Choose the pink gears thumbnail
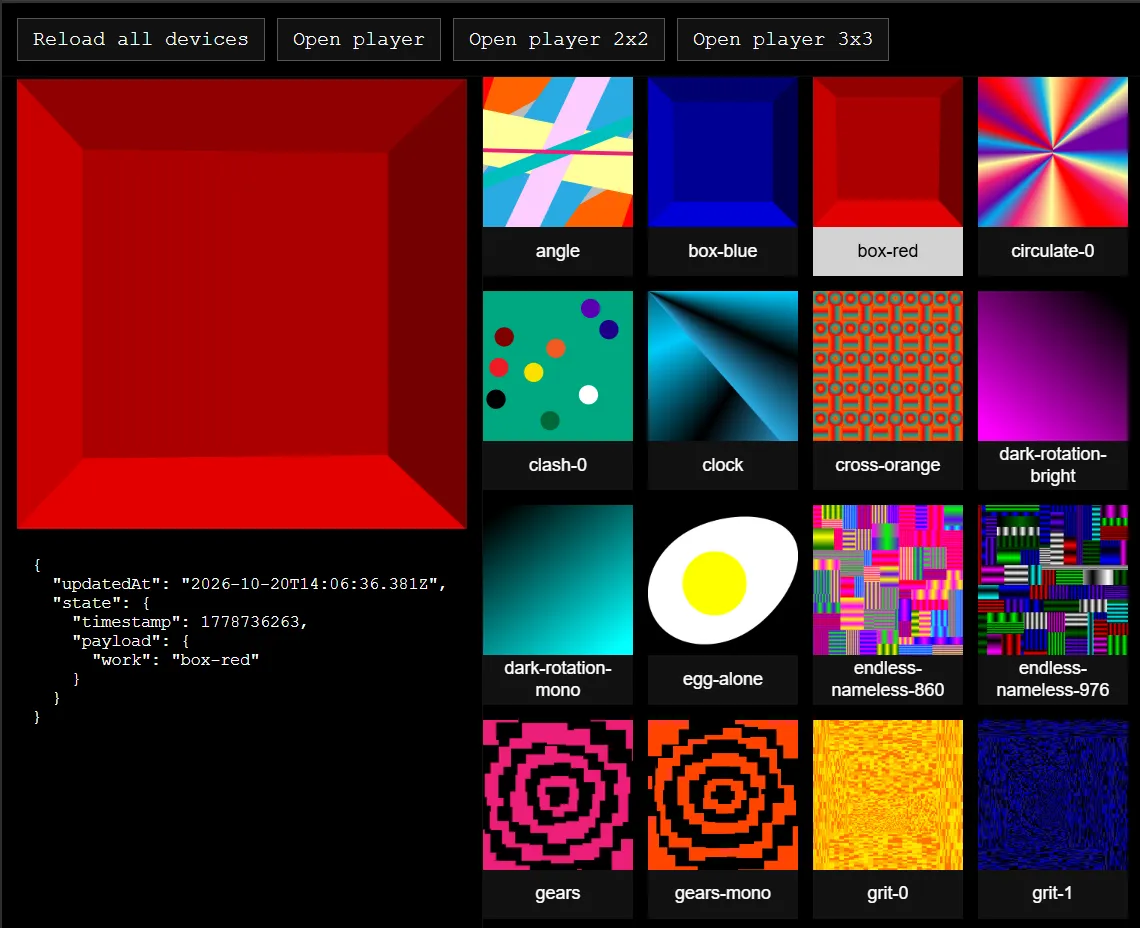 pyautogui.click(x=558, y=795)
